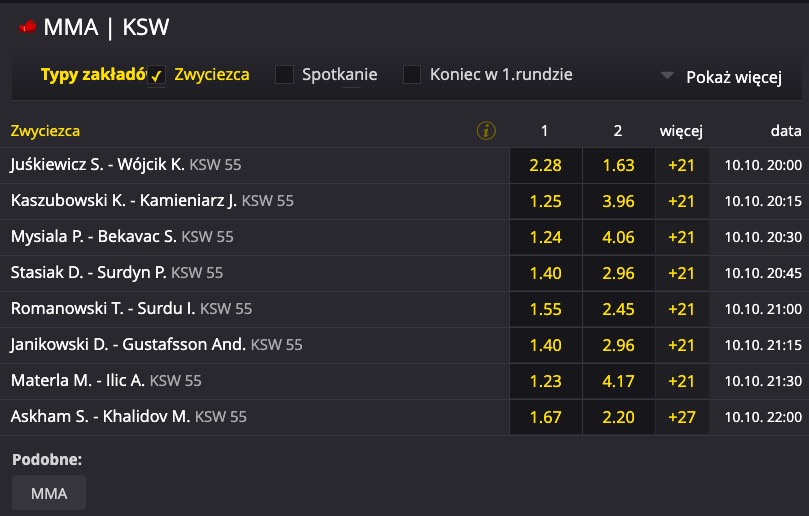Image resolution: width=809 pixels, height=516 pixels.
Task: Select the MMA tag under Podobne
Action: pos(49,493)
